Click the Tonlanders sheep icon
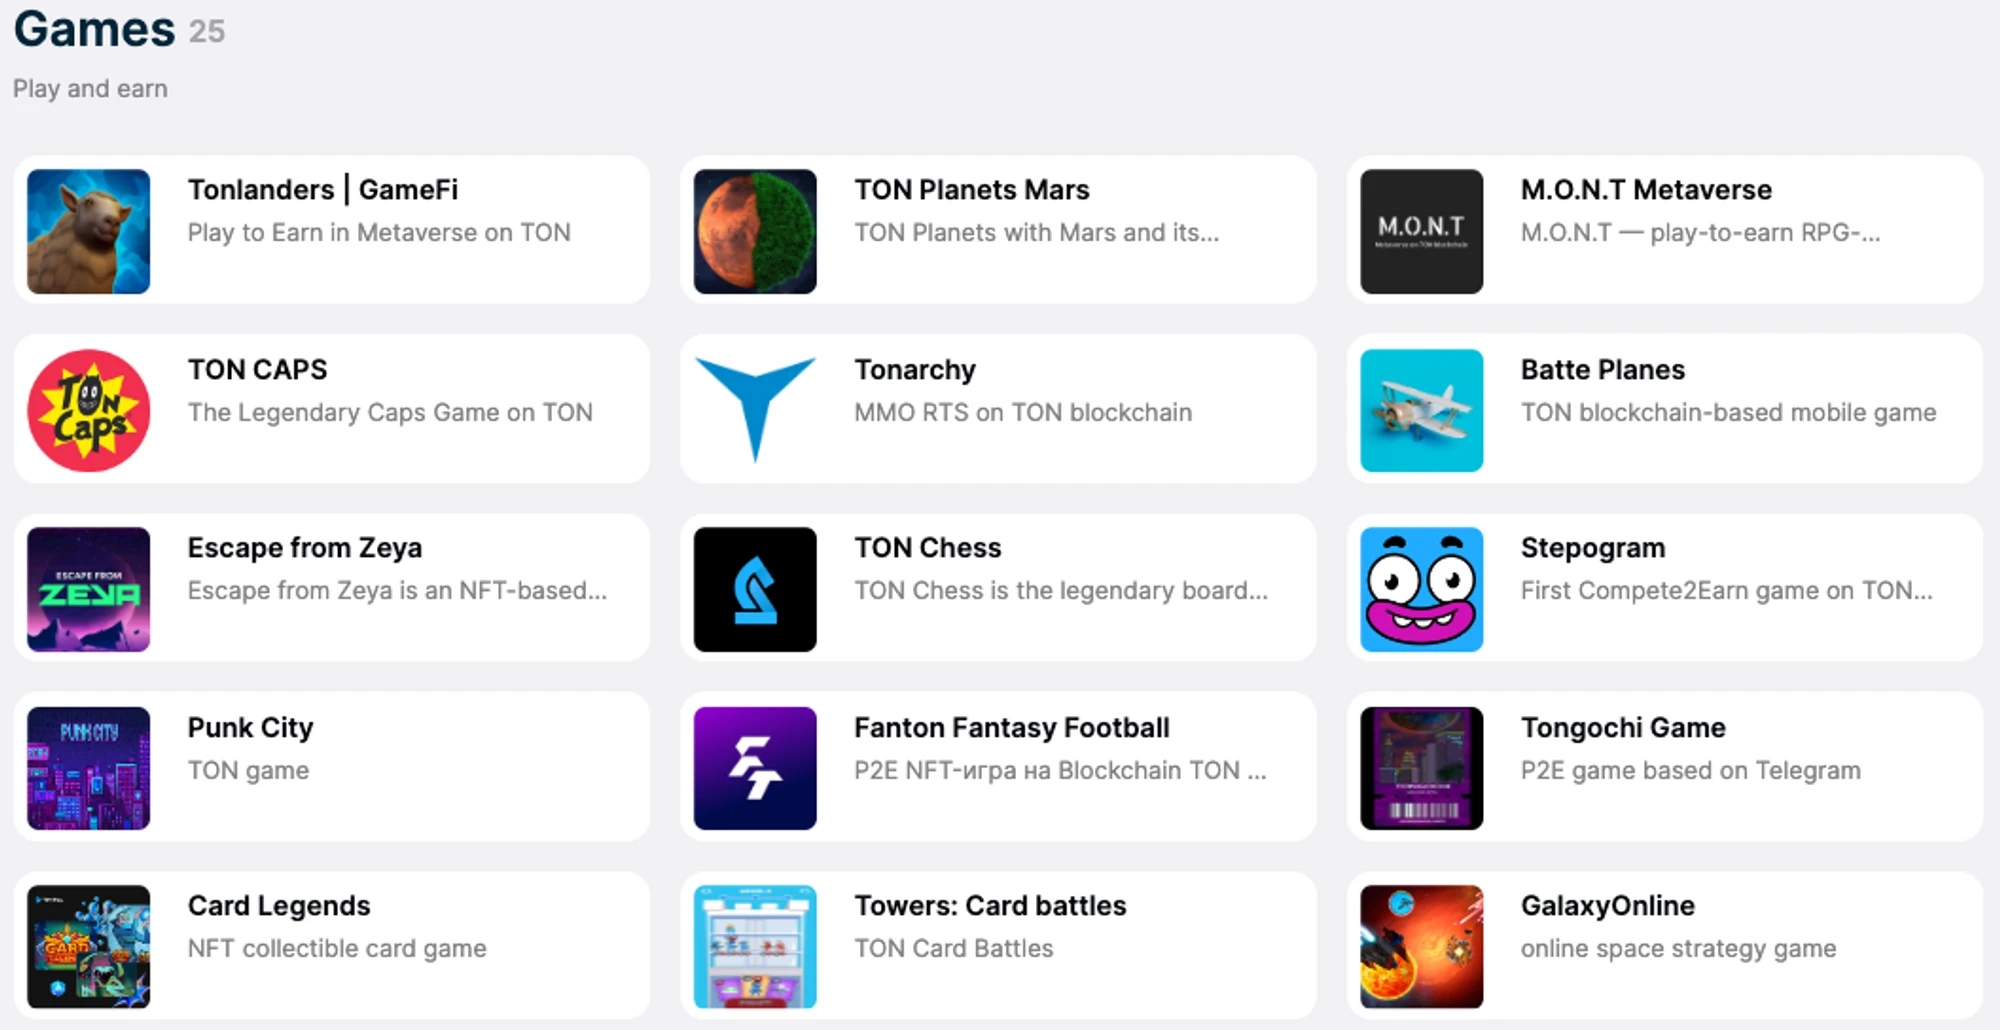Viewport: 2000px width, 1030px height. (x=89, y=231)
